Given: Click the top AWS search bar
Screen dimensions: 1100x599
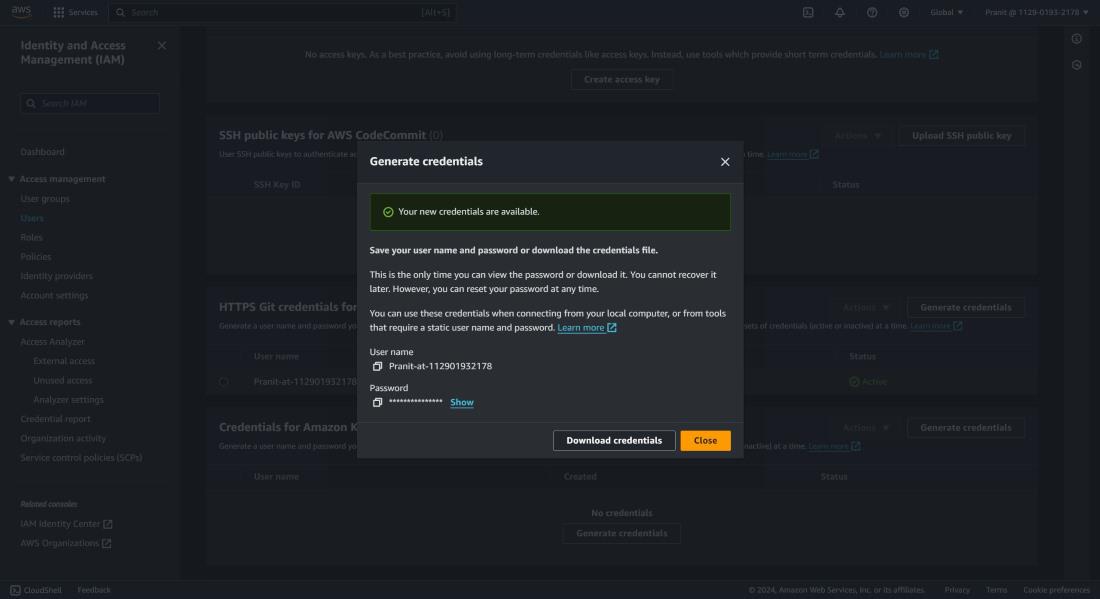Looking at the screenshot, I should (x=282, y=12).
